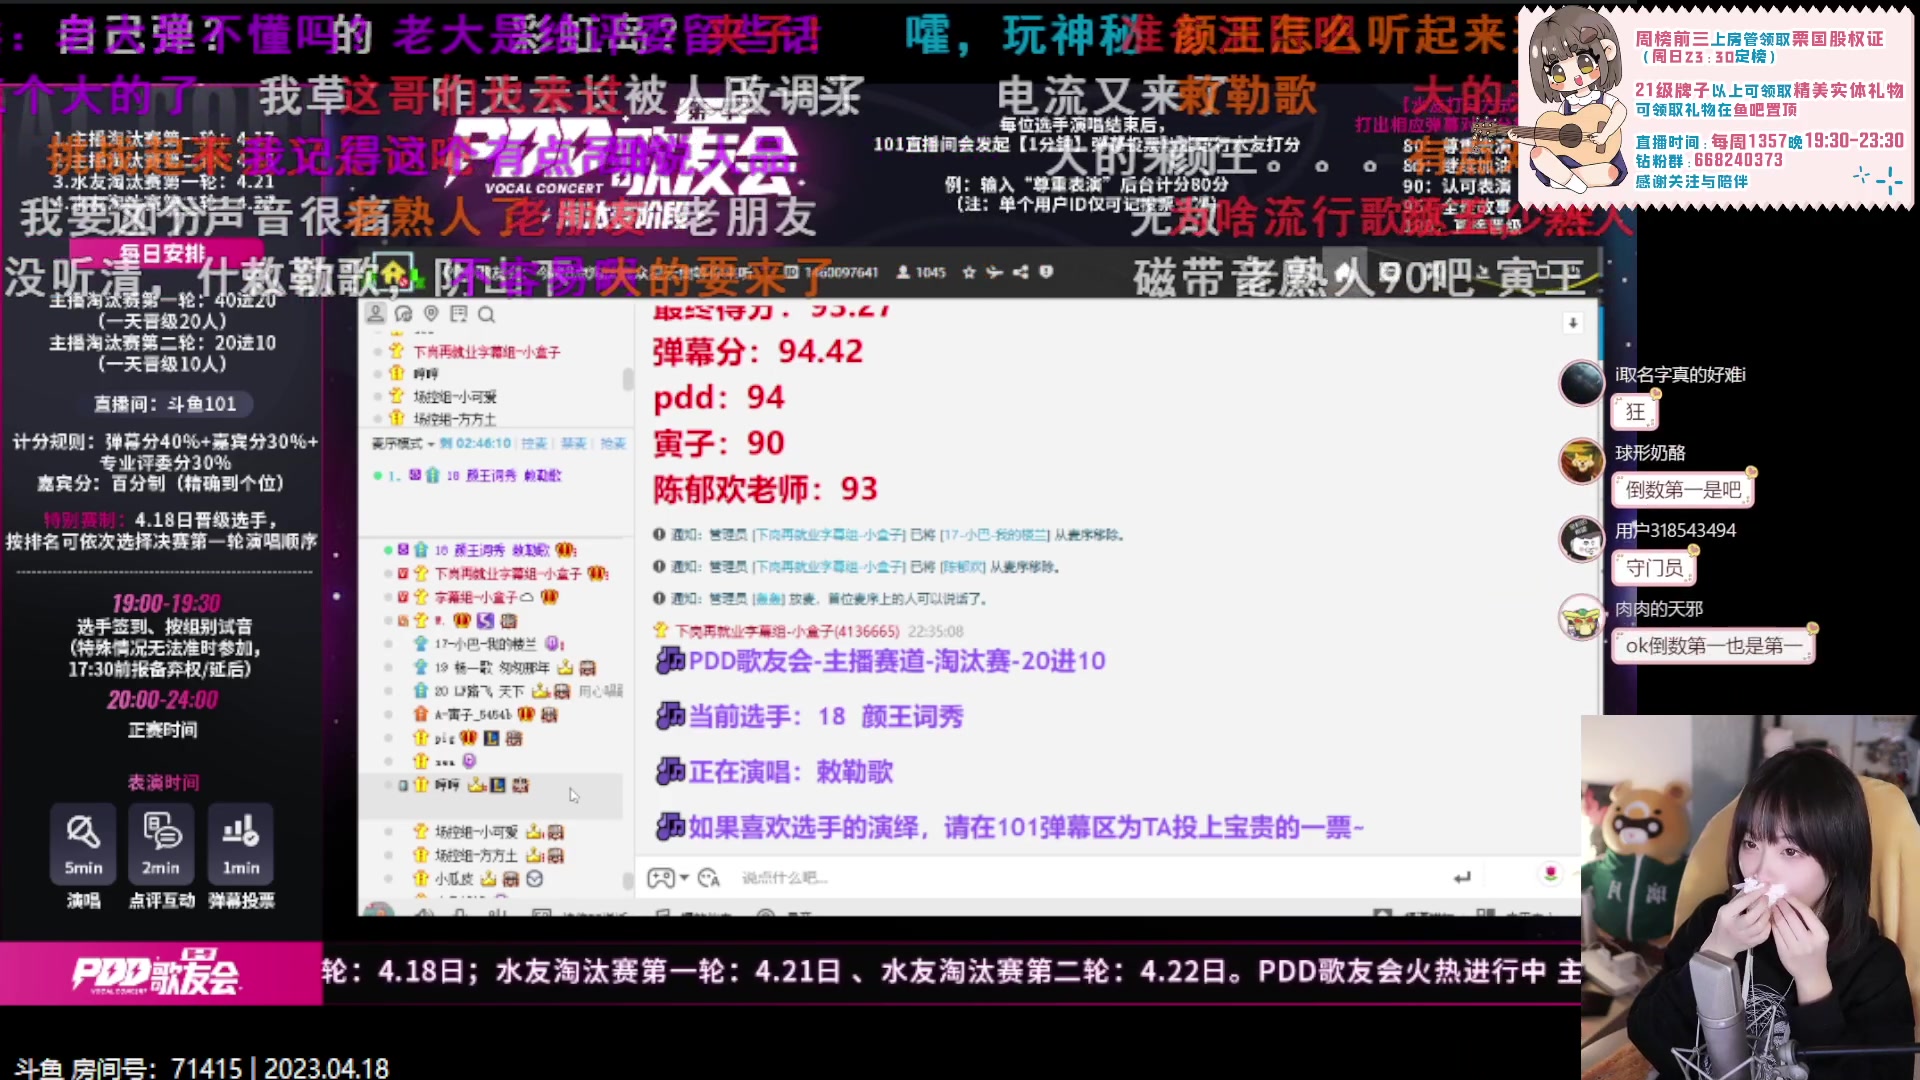
Task: Select member 场控组-方方土 in top list
Action: [x=455, y=419]
